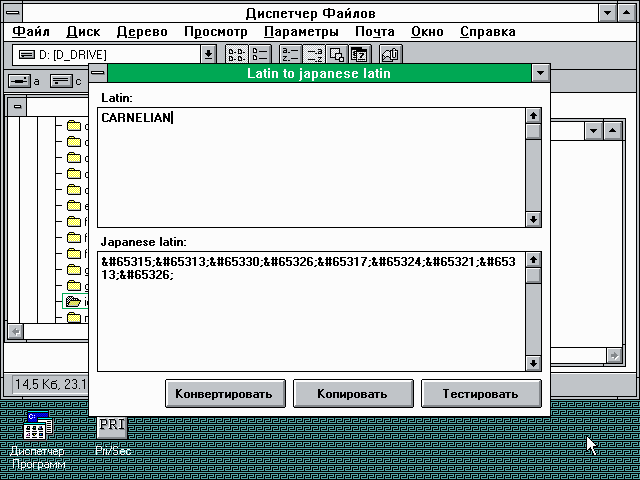
Task: Click the sort by type toolbar icon
Action: pos(313,54)
